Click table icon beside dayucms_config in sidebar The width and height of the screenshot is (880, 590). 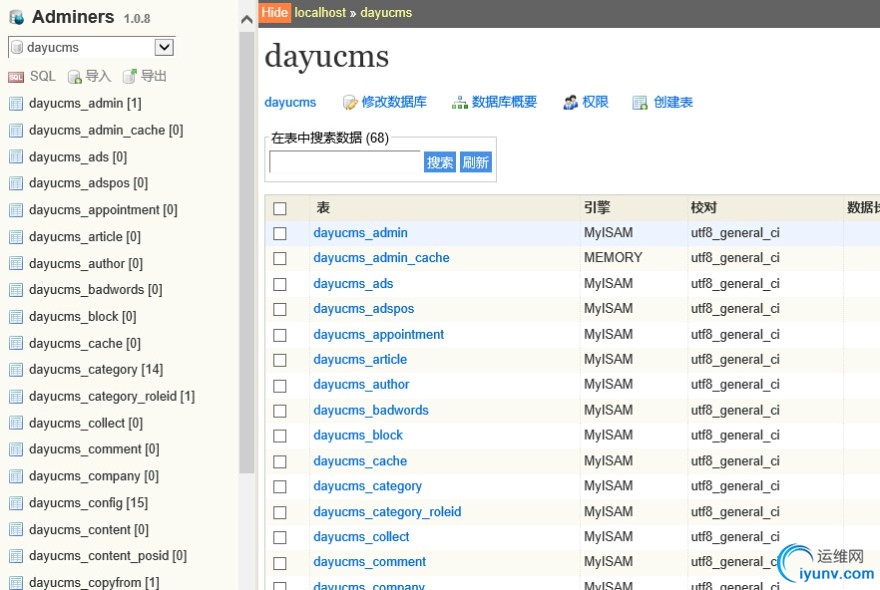coord(16,503)
